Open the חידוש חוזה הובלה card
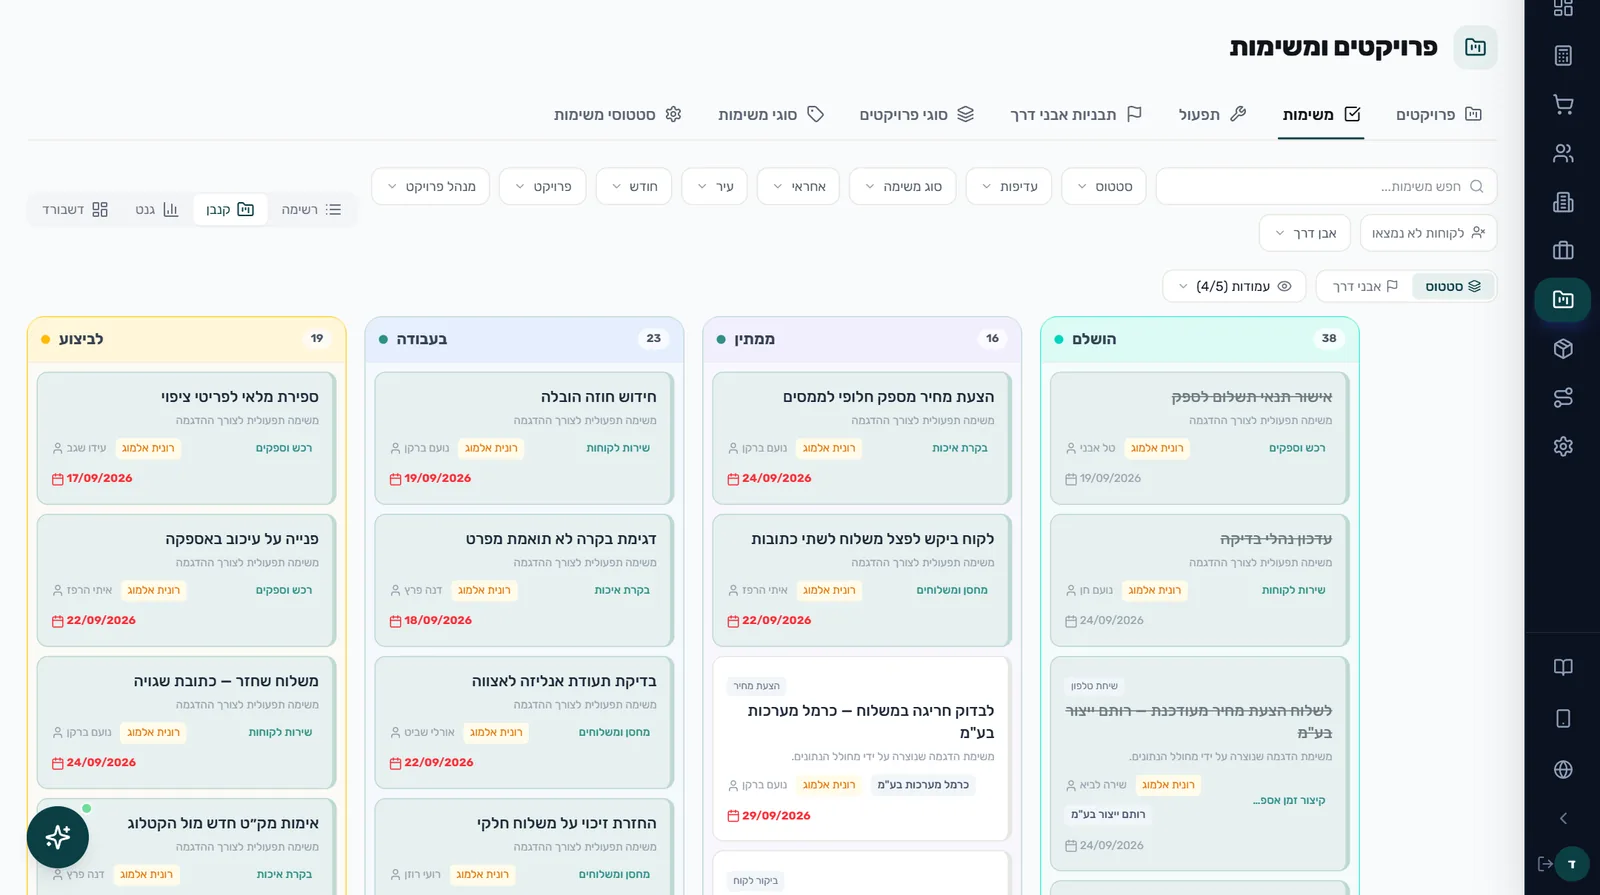The width and height of the screenshot is (1600, 895). pos(524,438)
